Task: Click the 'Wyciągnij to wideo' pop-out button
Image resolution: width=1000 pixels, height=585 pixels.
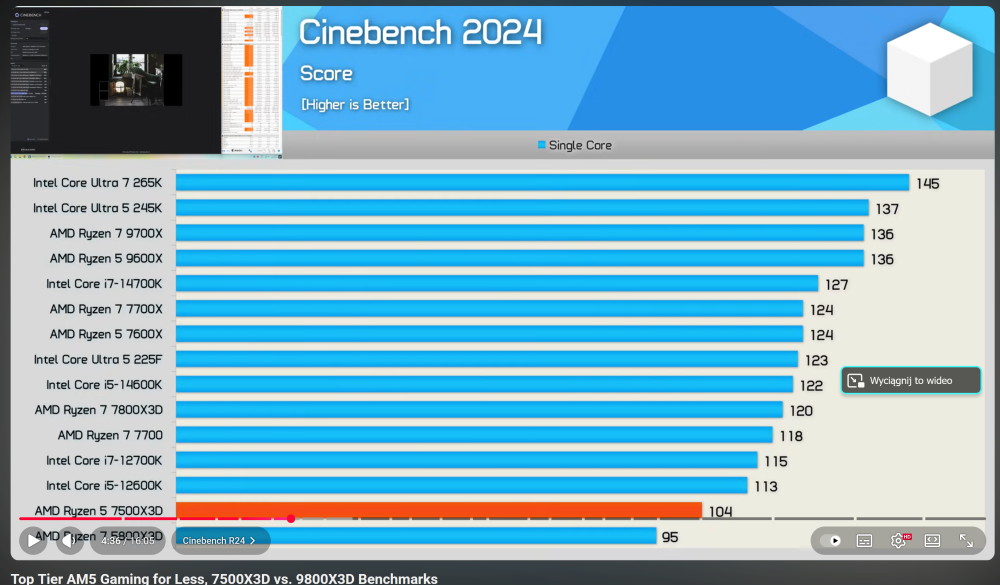Action: [911, 380]
